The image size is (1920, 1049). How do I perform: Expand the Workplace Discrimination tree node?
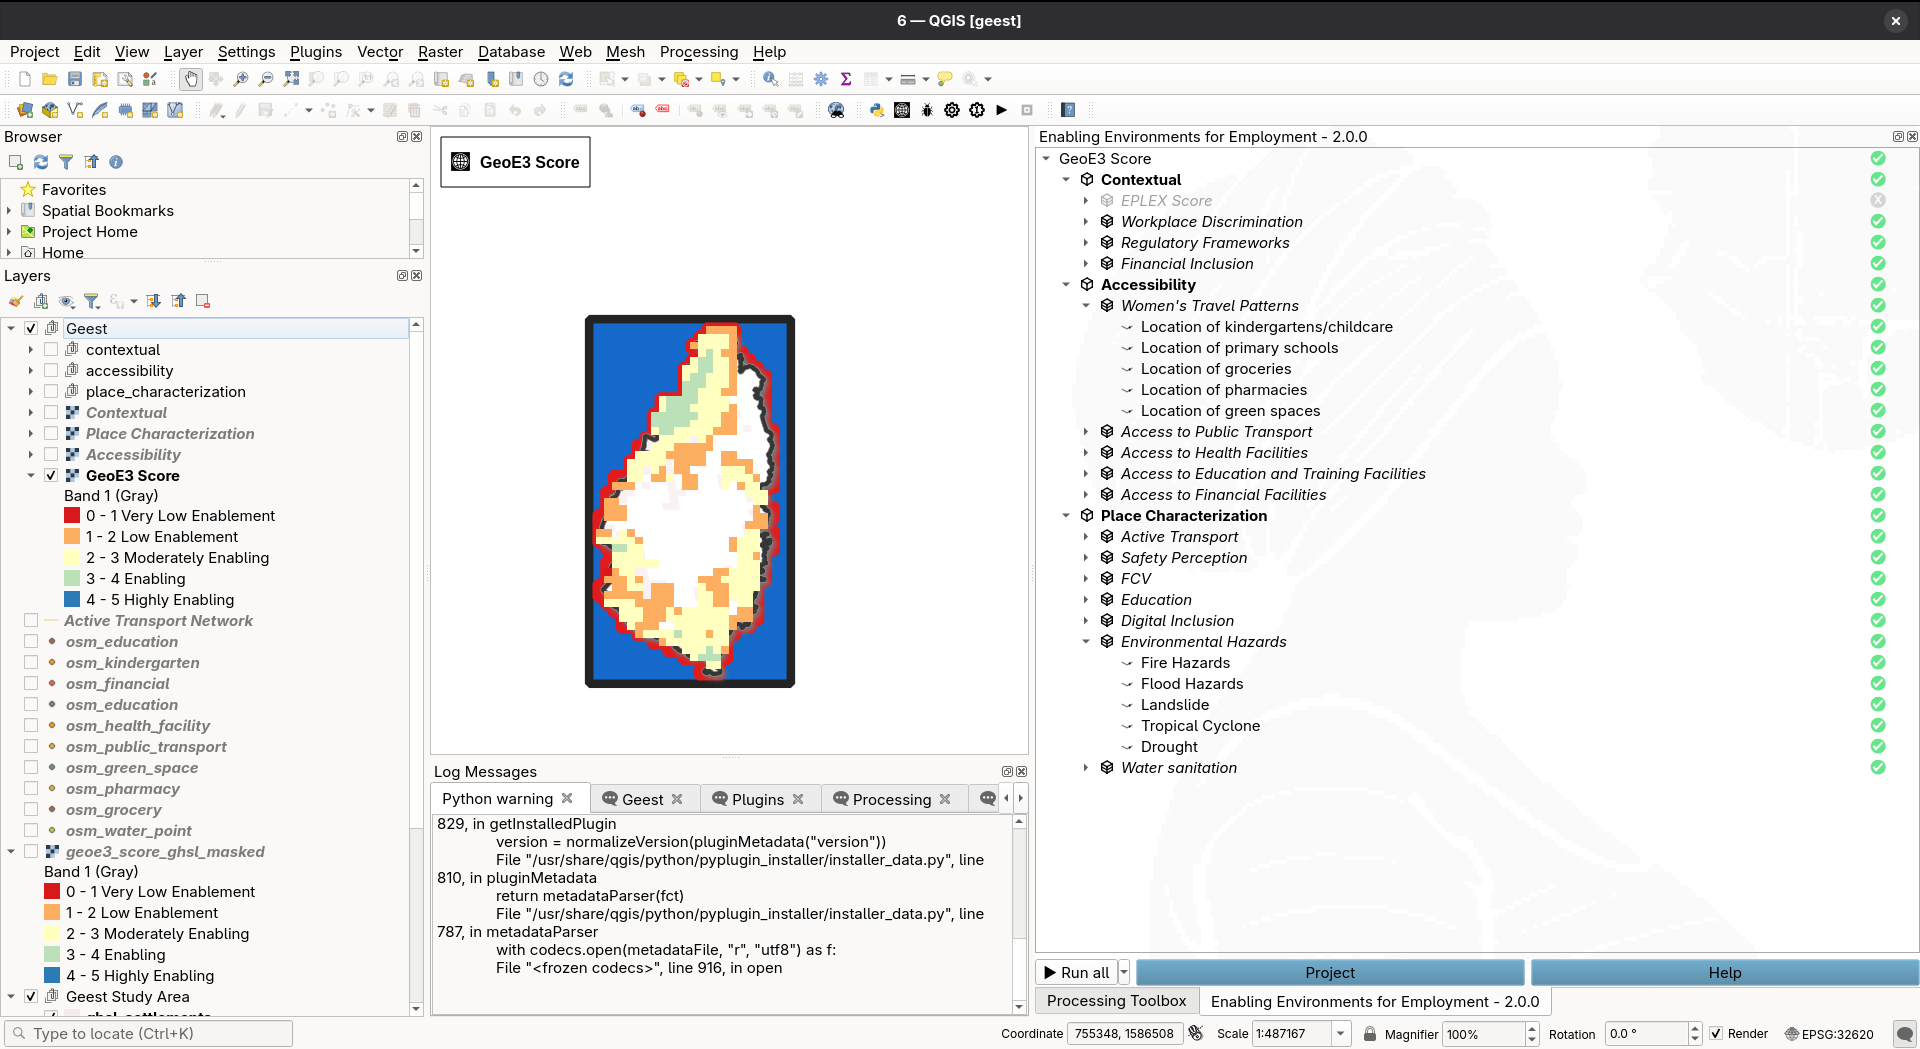pos(1086,222)
